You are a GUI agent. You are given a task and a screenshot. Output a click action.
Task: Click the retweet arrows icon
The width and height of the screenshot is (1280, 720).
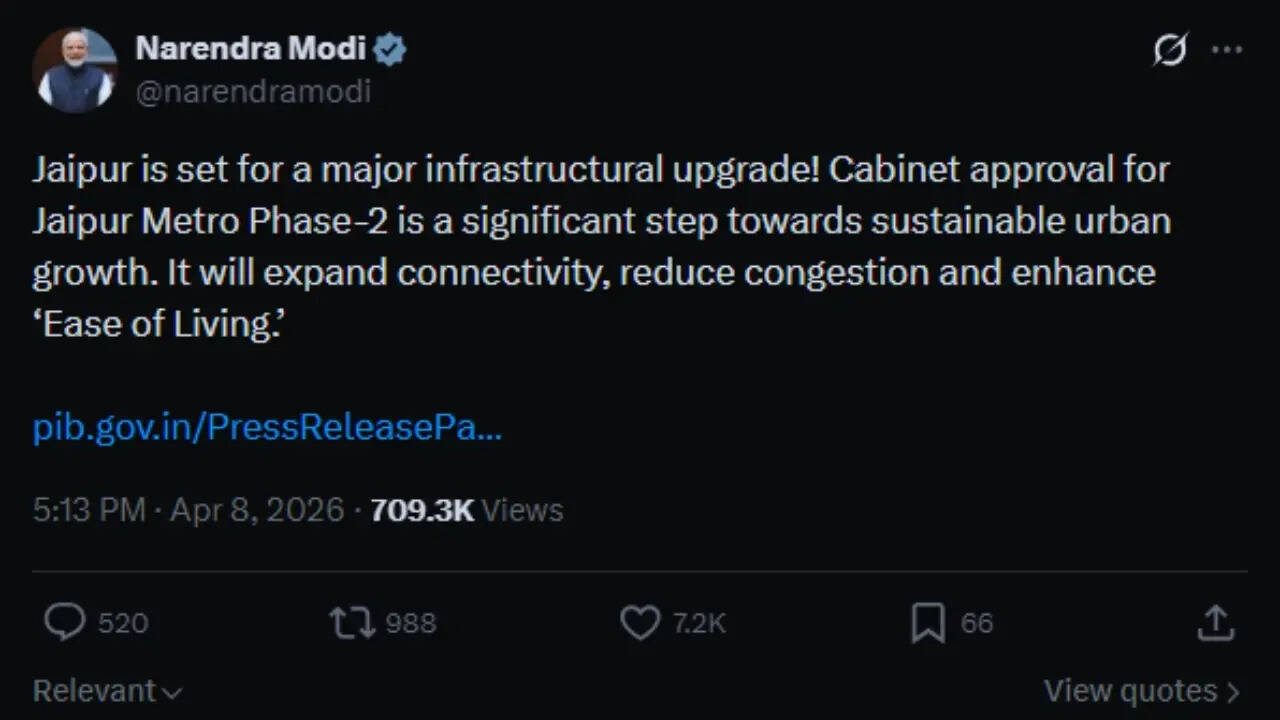[x=349, y=622]
